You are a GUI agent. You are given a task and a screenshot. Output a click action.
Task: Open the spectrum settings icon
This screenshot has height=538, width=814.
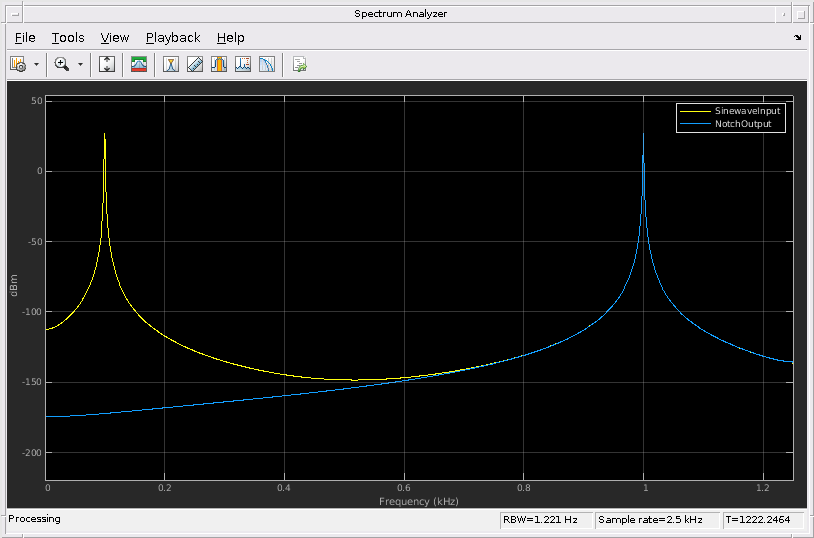[18, 64]
